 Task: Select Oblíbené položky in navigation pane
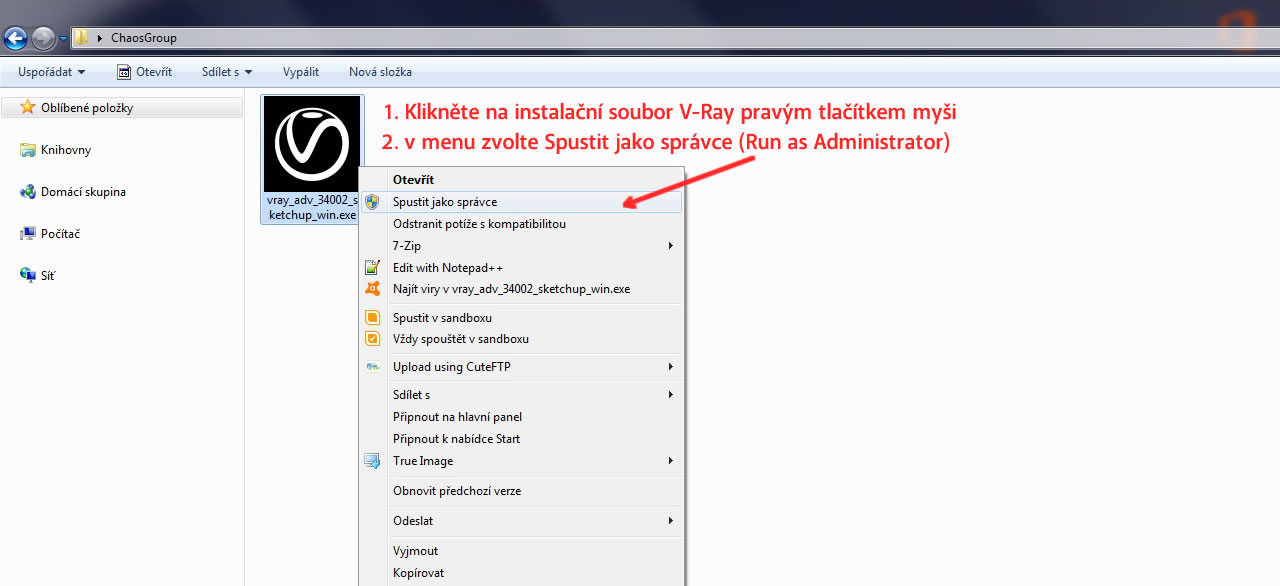(x=123, y=107)
